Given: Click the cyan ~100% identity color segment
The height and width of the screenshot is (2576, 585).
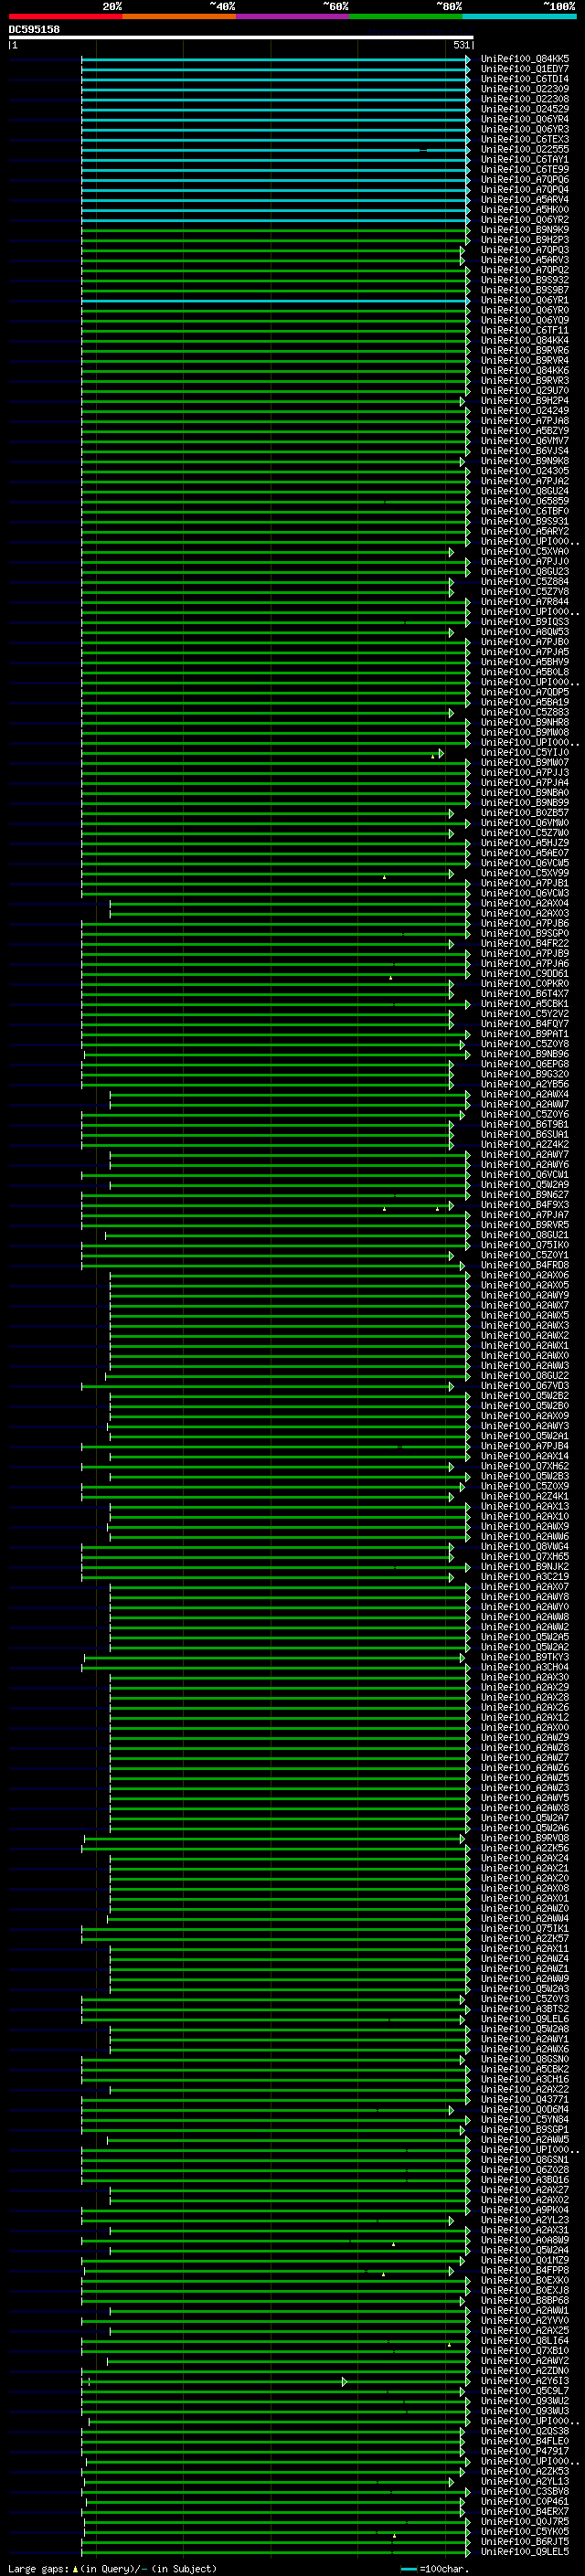Looking at the screenshot, I should (x=519, y=17).
